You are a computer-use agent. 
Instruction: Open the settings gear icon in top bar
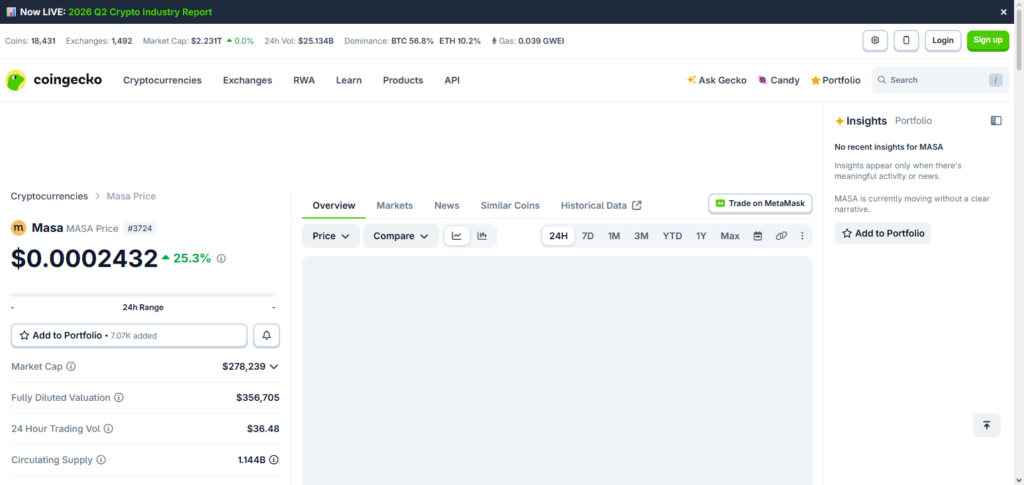click(875, 40)
